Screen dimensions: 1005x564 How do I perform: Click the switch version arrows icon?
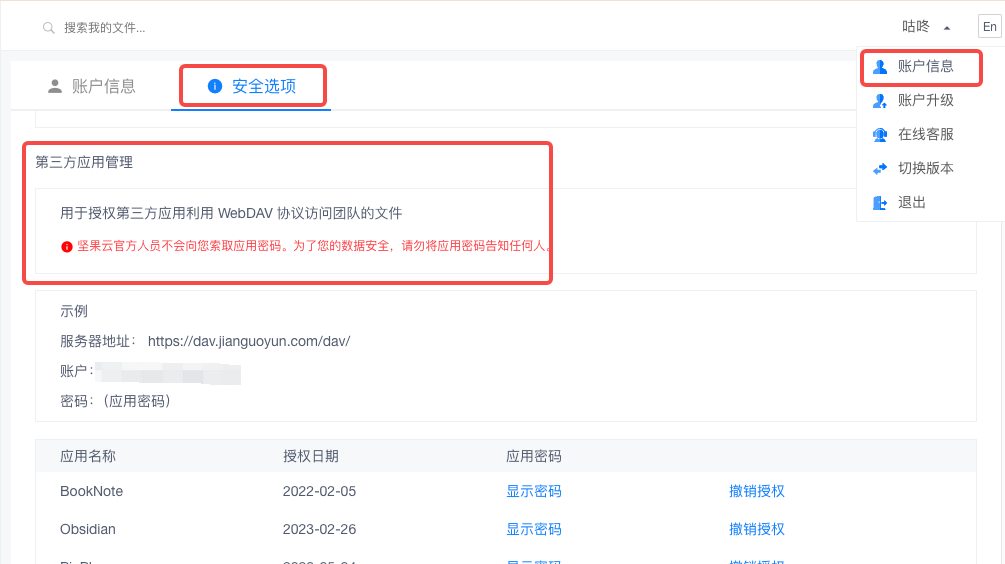click(x=880, y=169)
